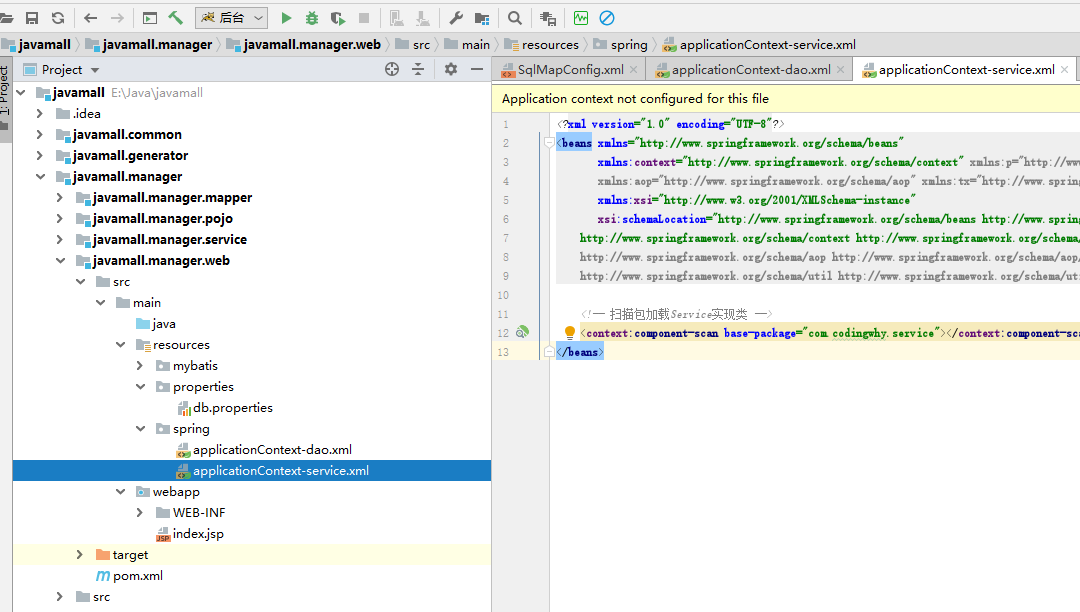This screenshot has width=1080, height=612.
Task: Open Project Structure icon in toolbar
Action: click(x=482, y=18)
